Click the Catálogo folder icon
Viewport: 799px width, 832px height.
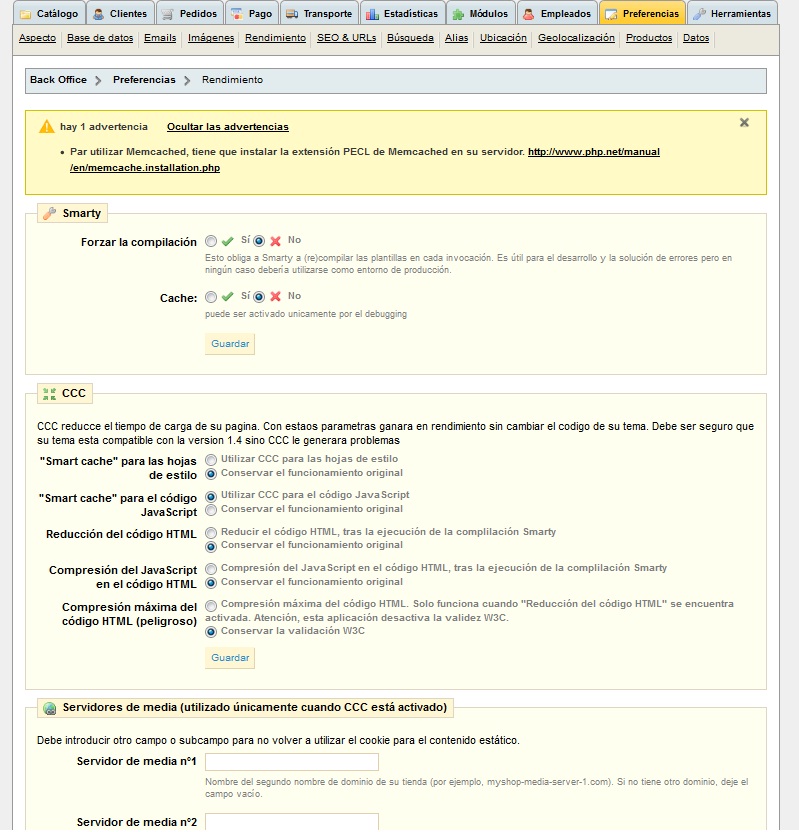point(25,14)
